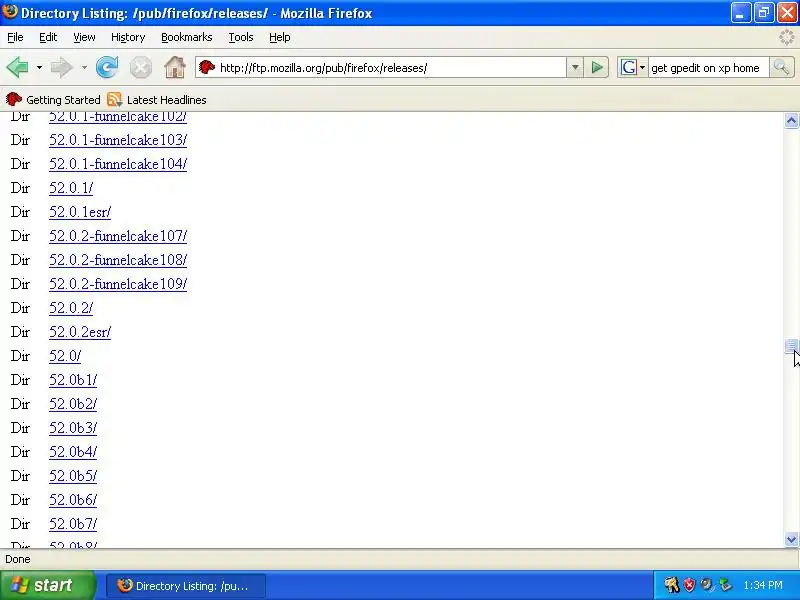Click the magnifier search button
Viewport: 800px width, 600px height.
[x=781, y=67]
